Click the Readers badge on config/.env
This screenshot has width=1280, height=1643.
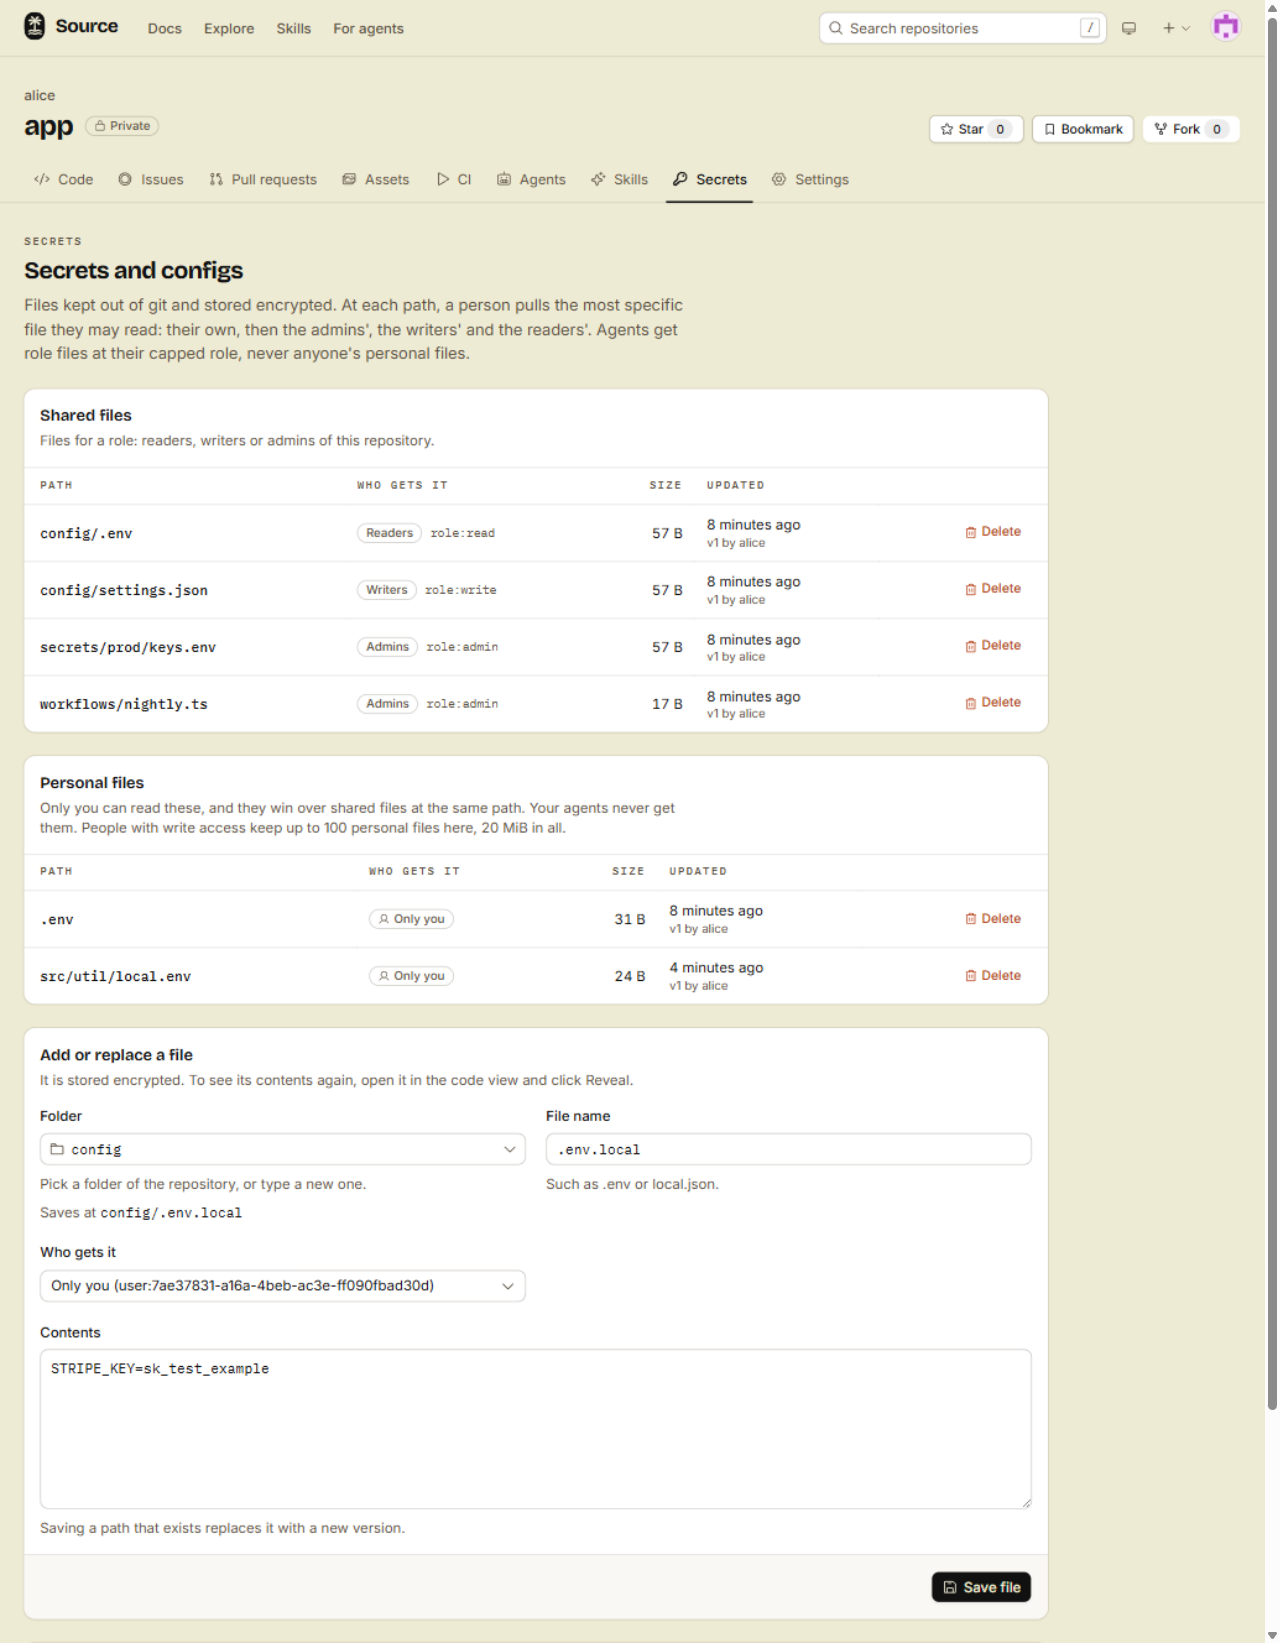tap(389, 533)
